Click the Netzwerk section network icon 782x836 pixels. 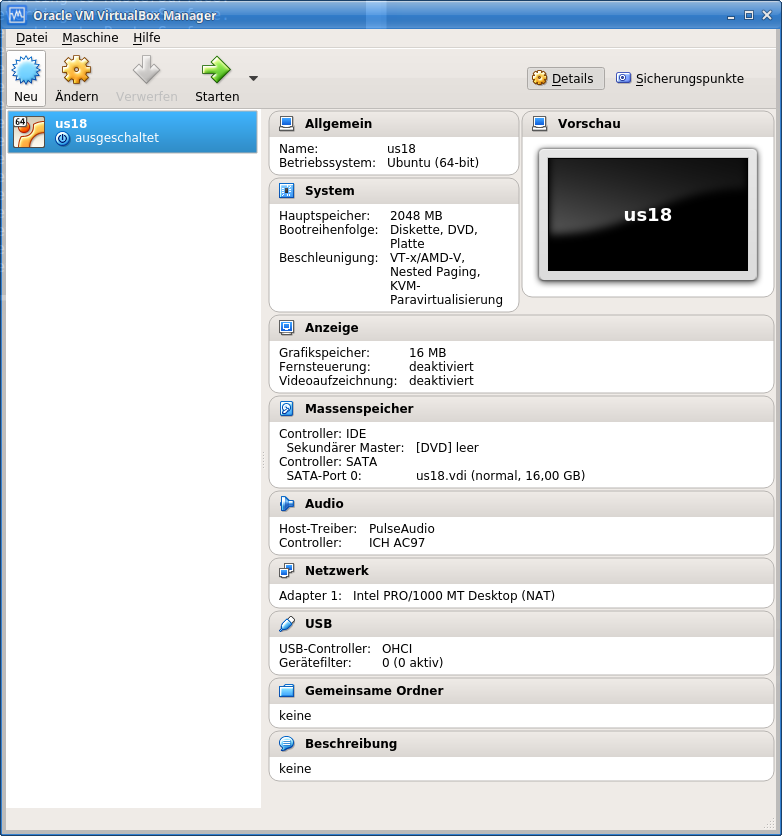(287, 571)
